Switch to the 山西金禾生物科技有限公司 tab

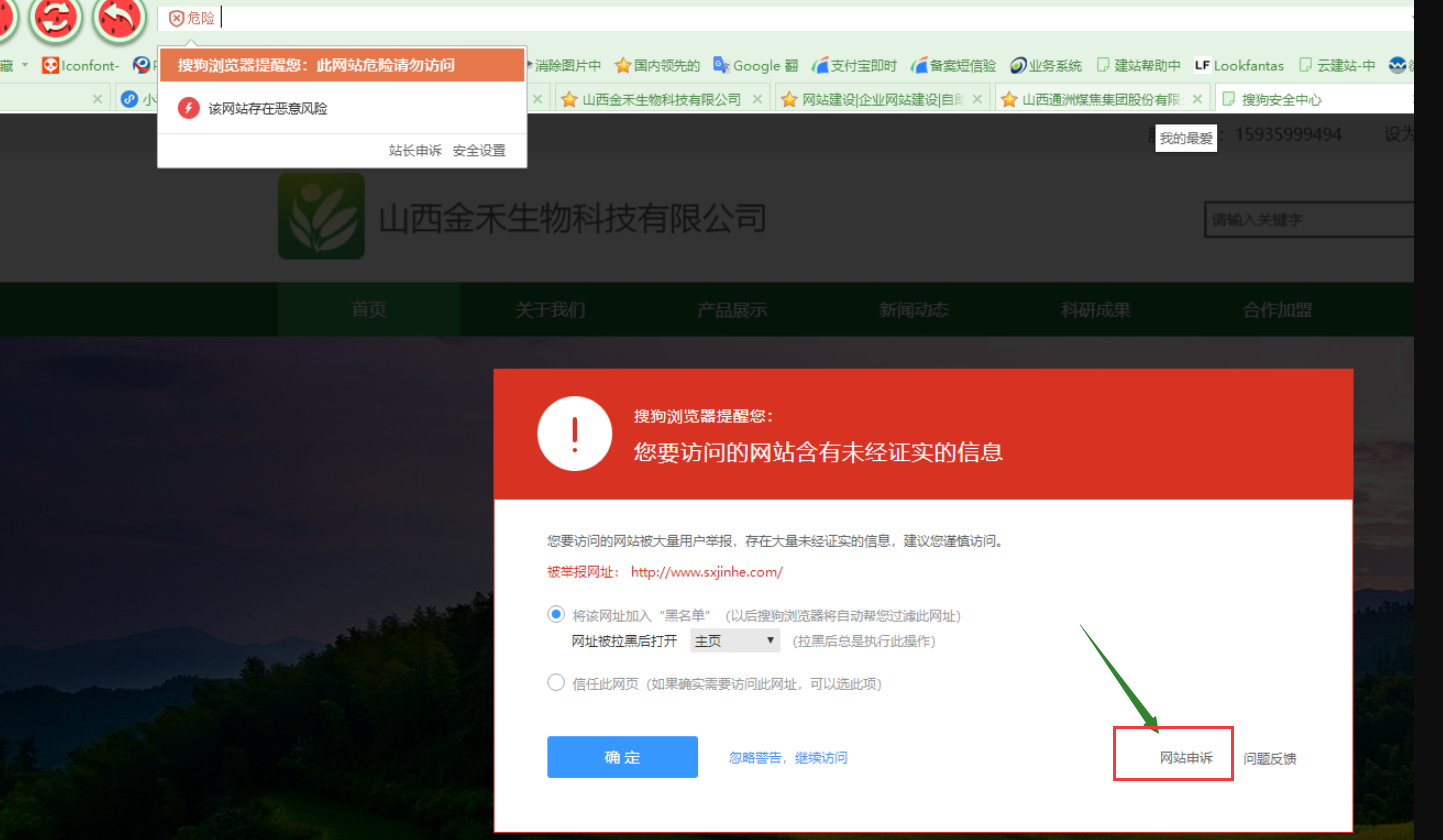pos(660,99)
